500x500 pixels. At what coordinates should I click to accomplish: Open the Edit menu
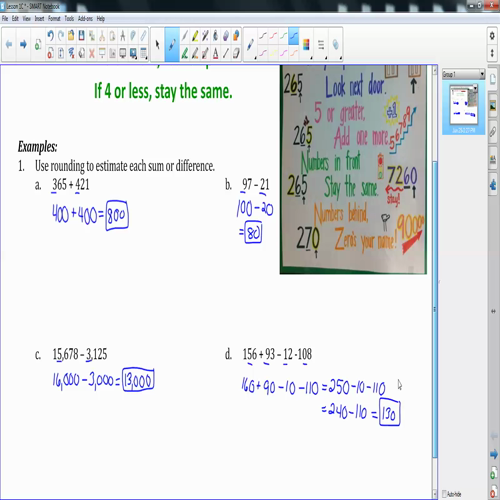[15, 19]
